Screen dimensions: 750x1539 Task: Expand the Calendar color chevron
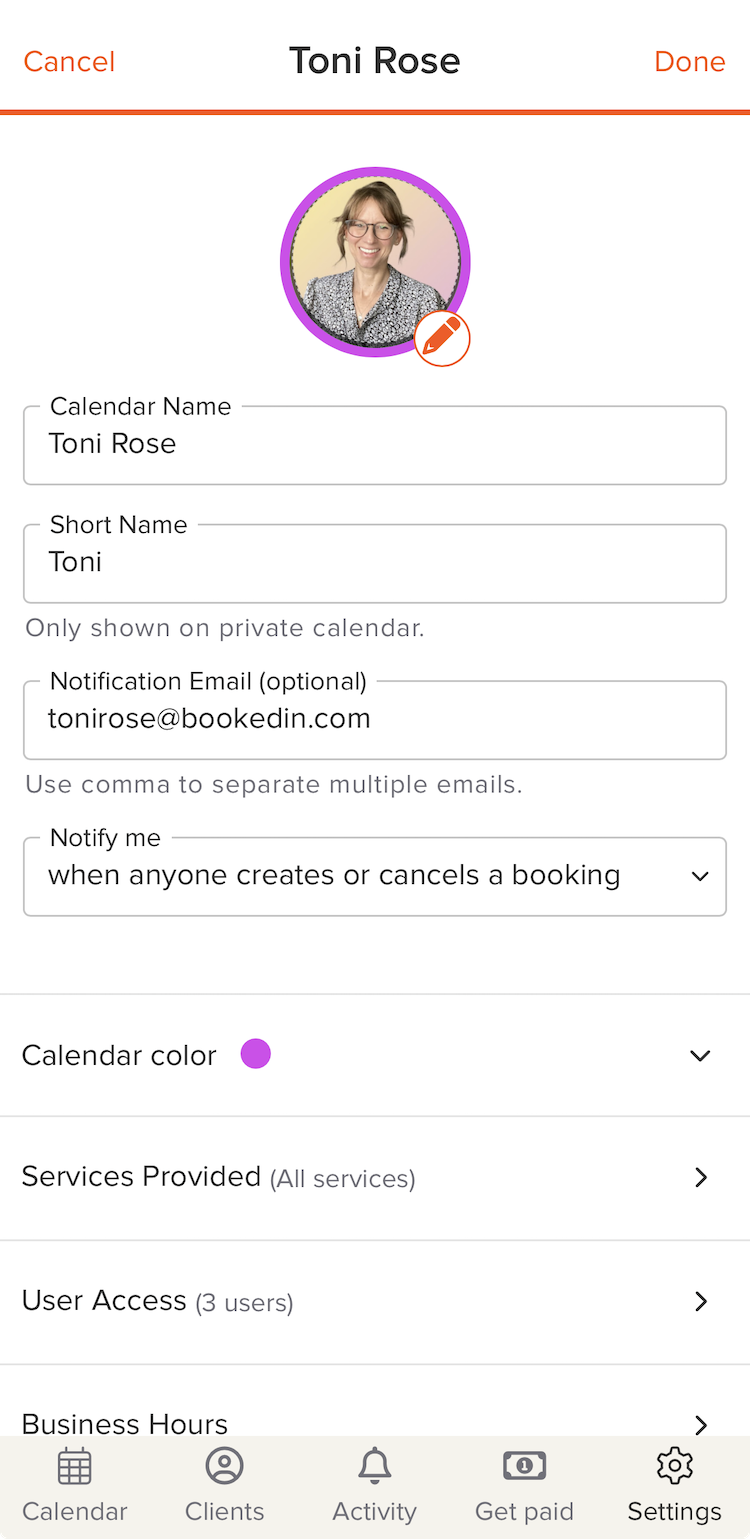700,1056
